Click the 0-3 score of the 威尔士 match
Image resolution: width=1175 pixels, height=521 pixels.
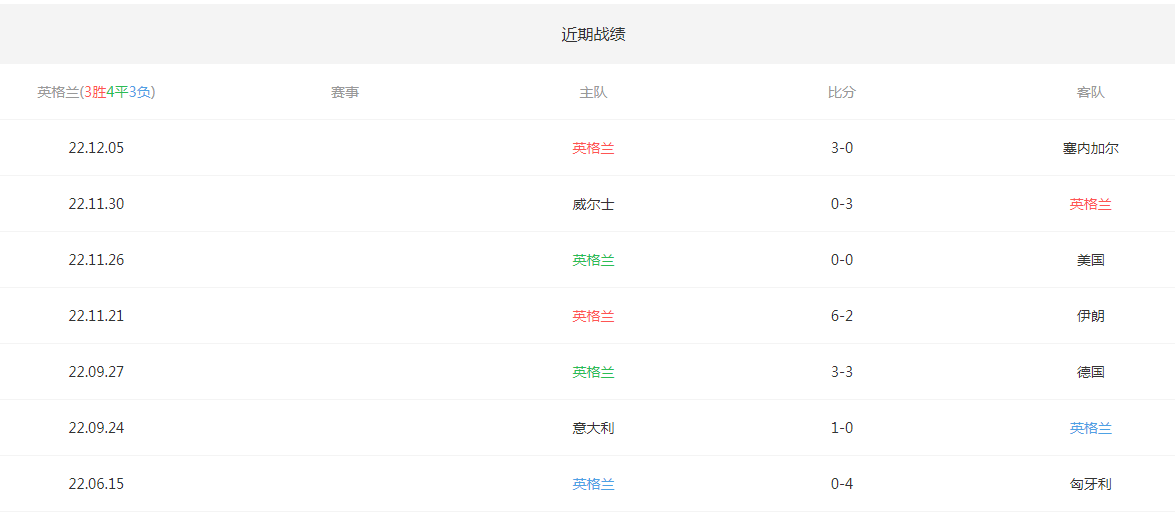click(x=841, y=204)
